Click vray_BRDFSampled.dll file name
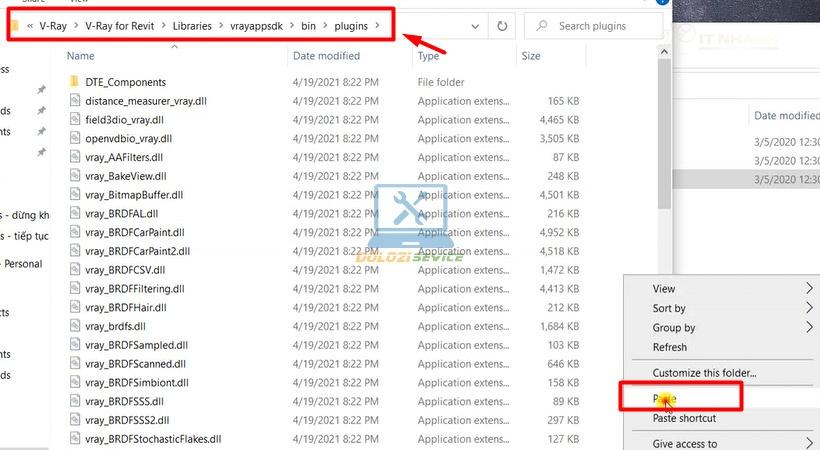The image size is (820, 450). (x=136, y=345)
